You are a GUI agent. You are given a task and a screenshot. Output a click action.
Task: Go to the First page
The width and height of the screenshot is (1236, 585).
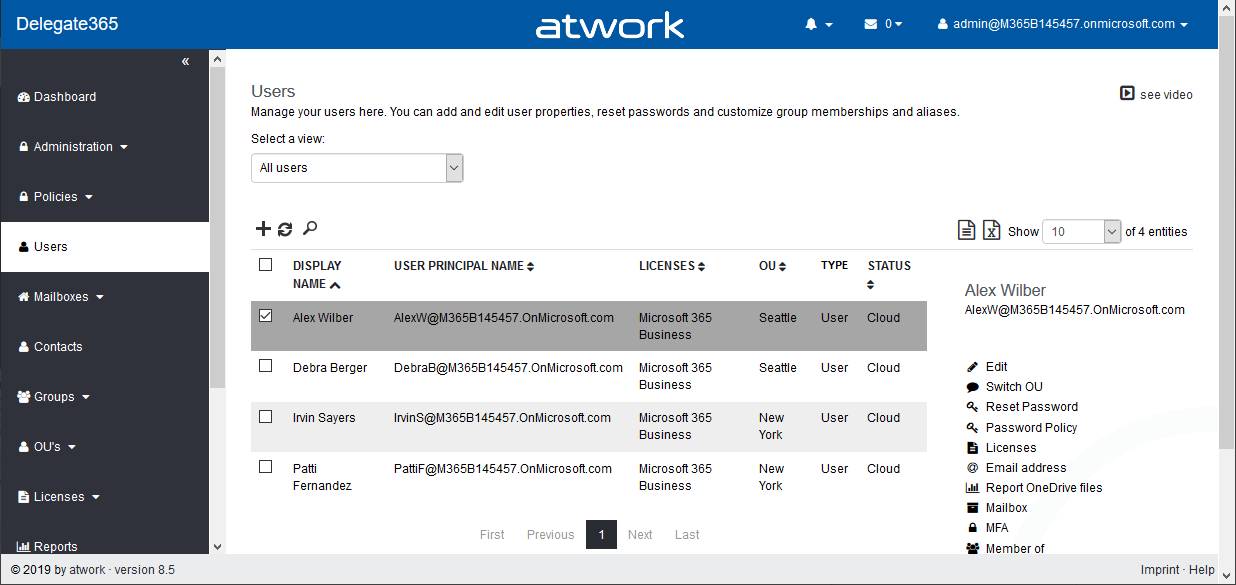click(492, 535)
